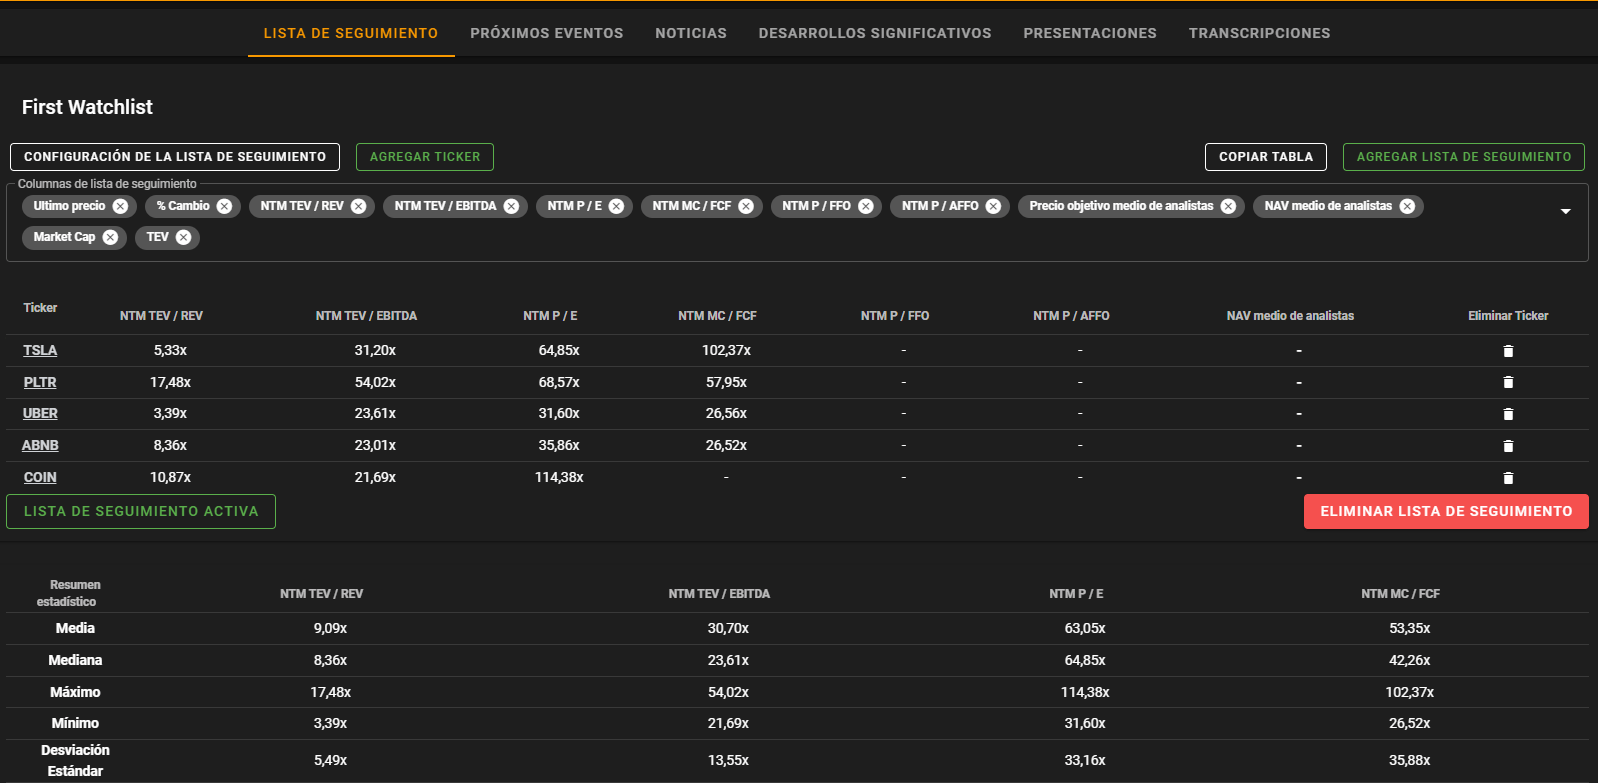Viewport: 1598px width, 783px height.
Task: Remove the Market Cap column chip
Action: (110, 237)
